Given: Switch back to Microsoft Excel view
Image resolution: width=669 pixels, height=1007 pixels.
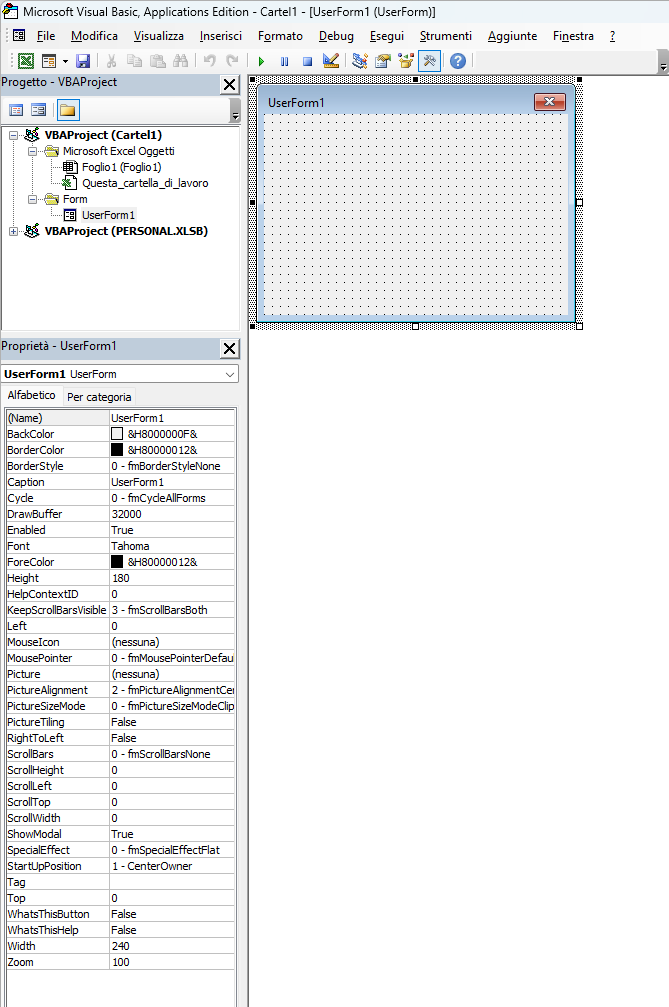Looking at the screenshot, I should pyautogui.click(x=26, y=61).
